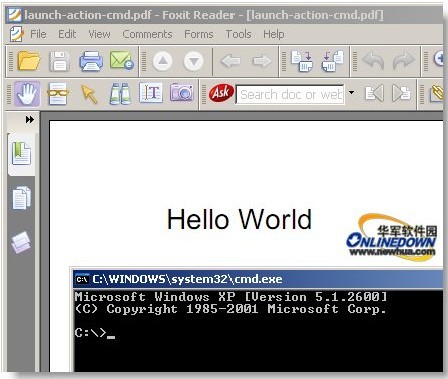Click the 'Search doc or web' field
The width and height of the screenshot is (448, 379).
pyautogui.click(x=290, y=94)
